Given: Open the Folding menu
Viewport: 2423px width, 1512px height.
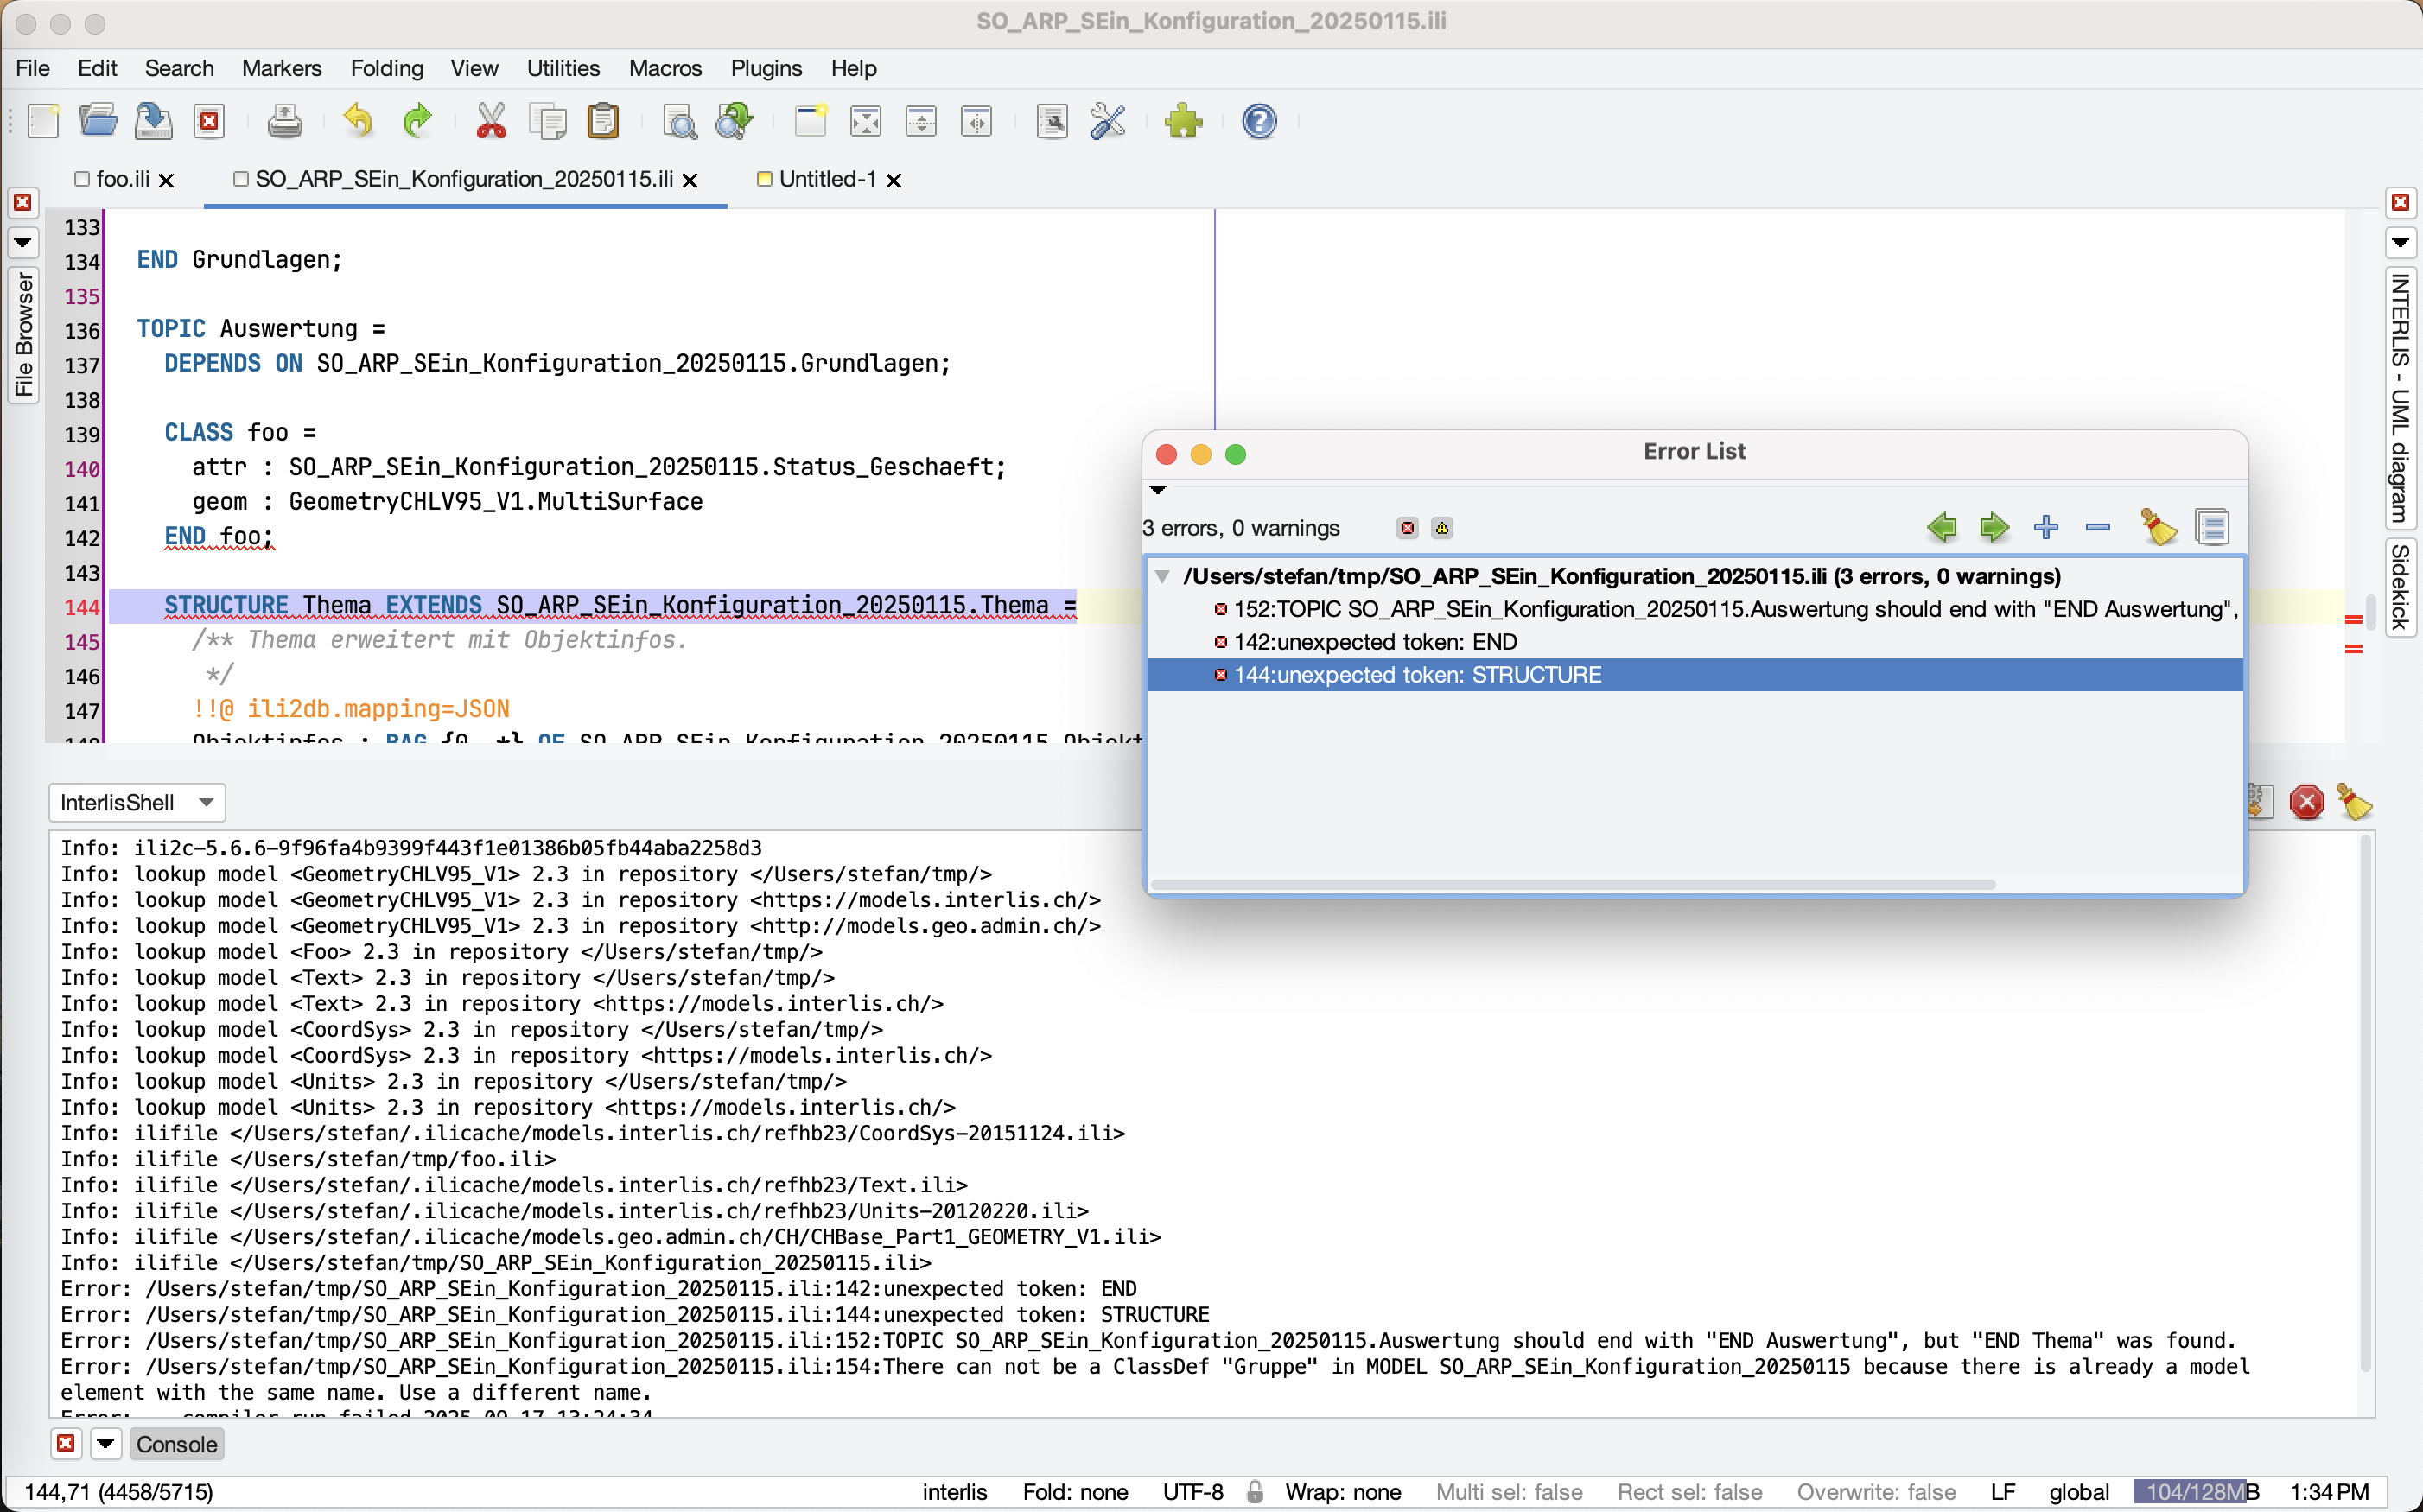Looking at the screenshot, I should tap(386, 68).
